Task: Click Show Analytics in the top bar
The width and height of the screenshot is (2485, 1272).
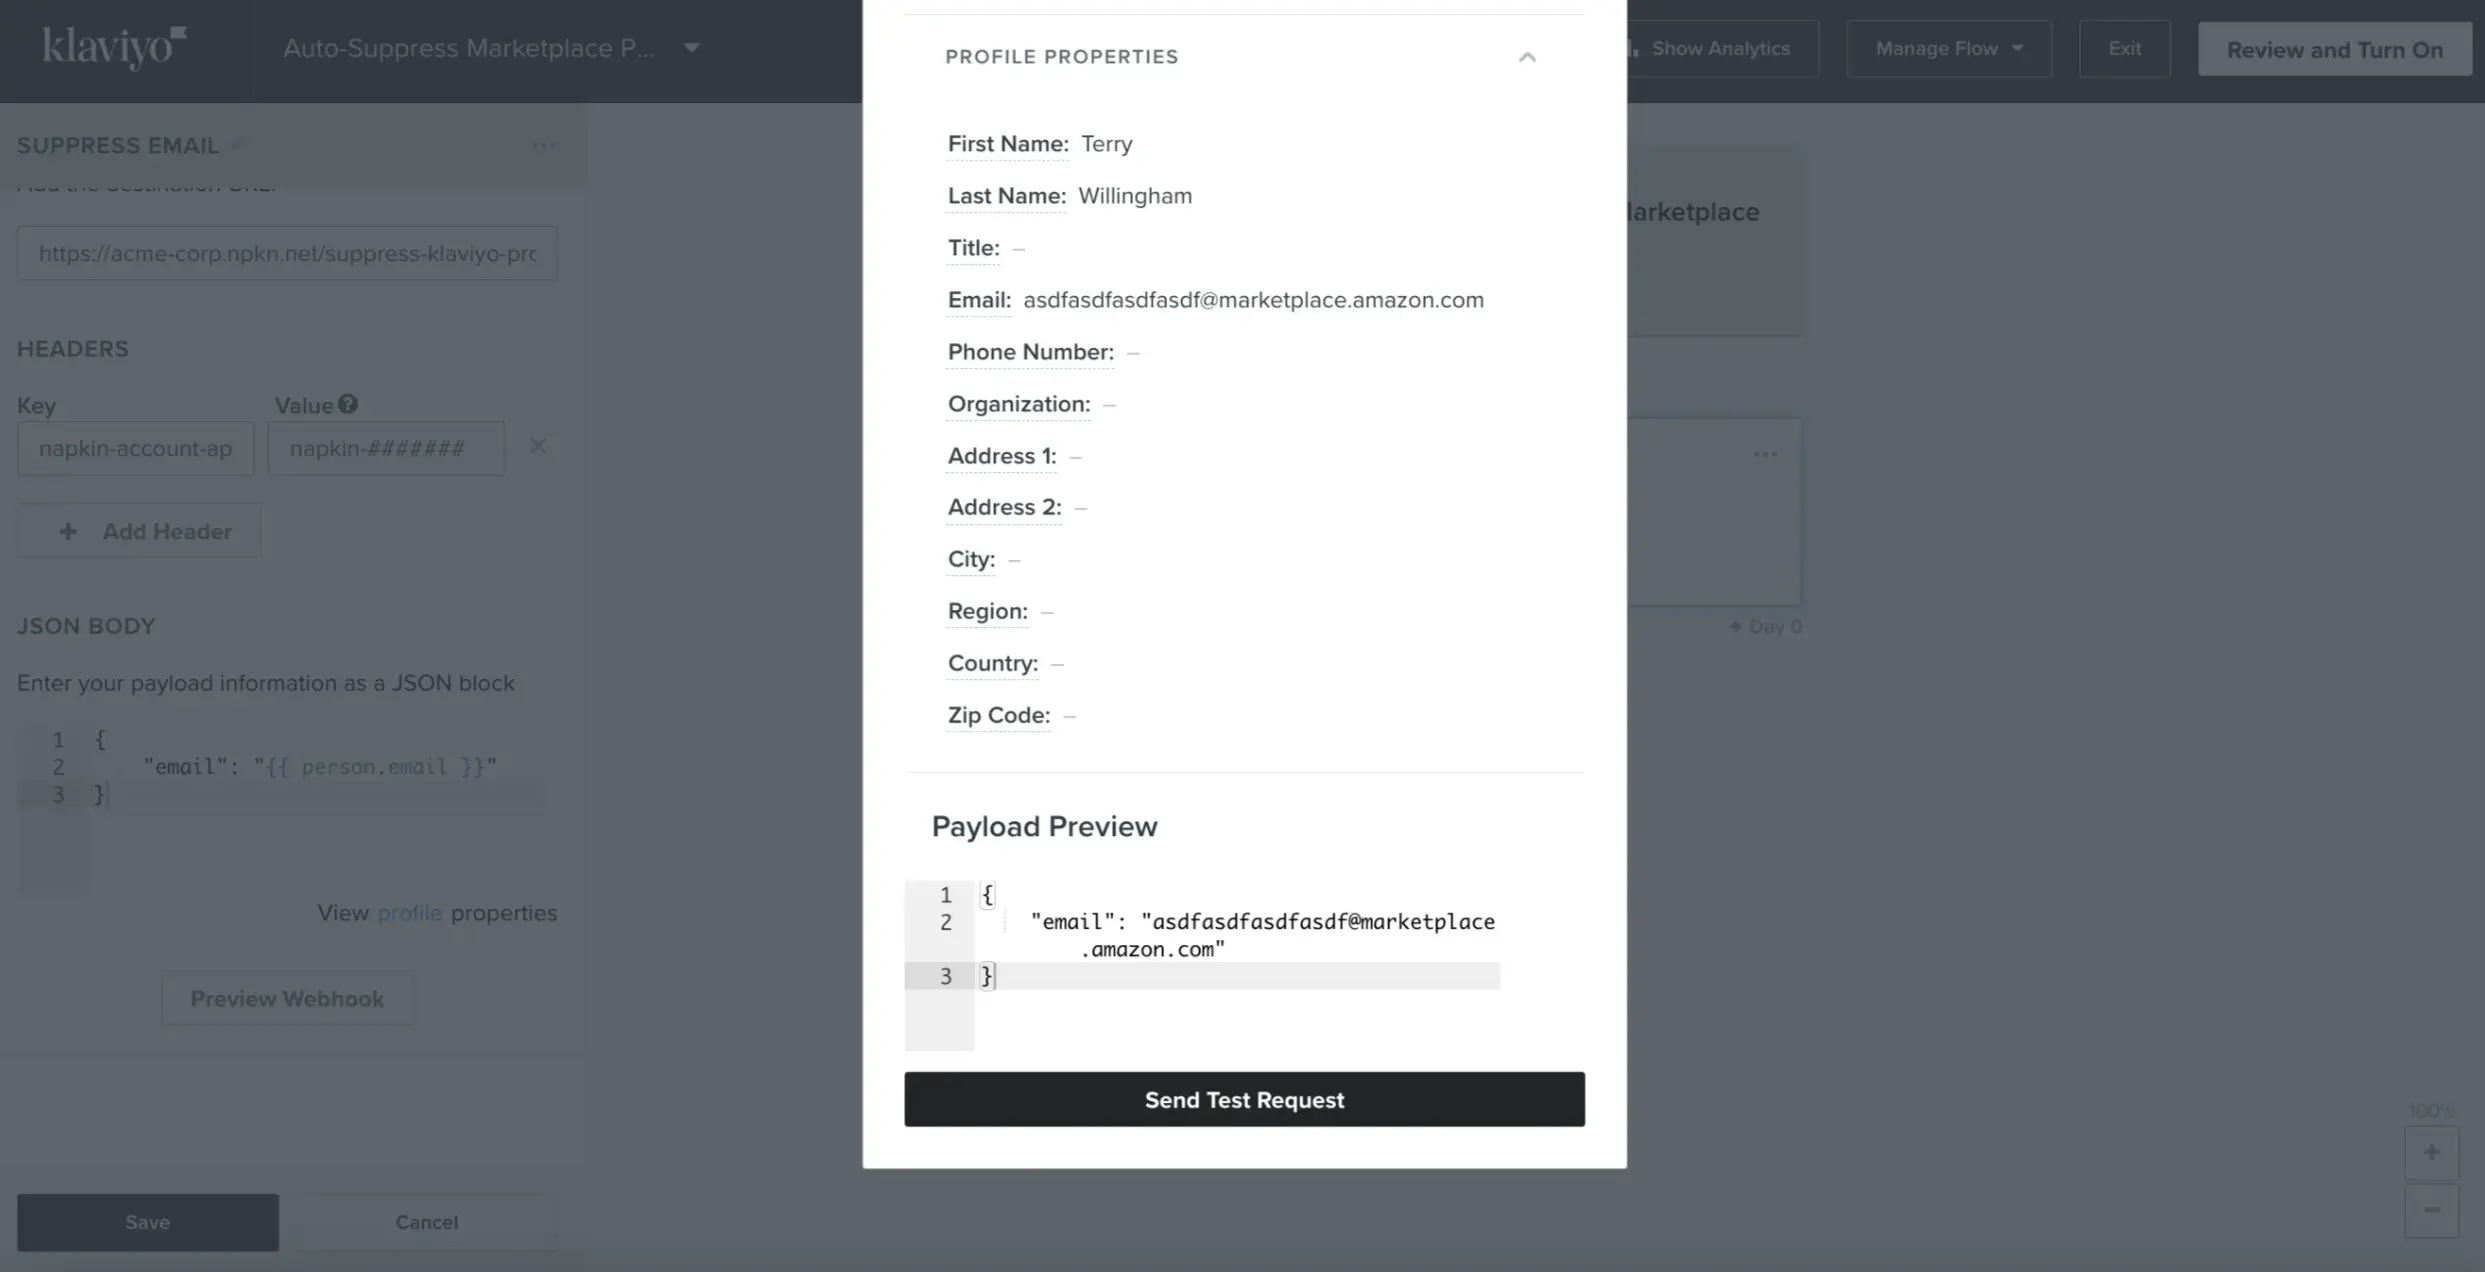Action: tap(1721, 47)
